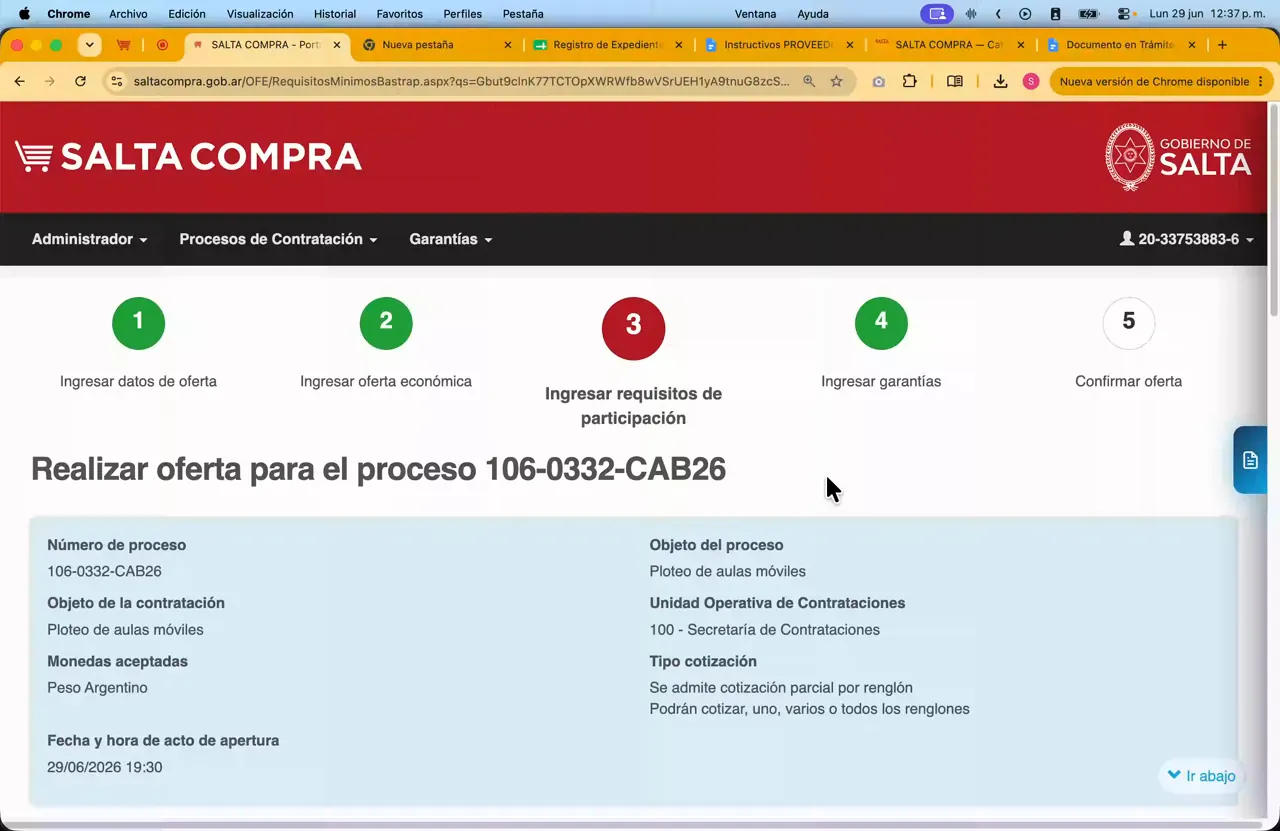Open macOS Control Center icon
Viewport: 1280px width, 831px height.
click(x=1124, y=14)
